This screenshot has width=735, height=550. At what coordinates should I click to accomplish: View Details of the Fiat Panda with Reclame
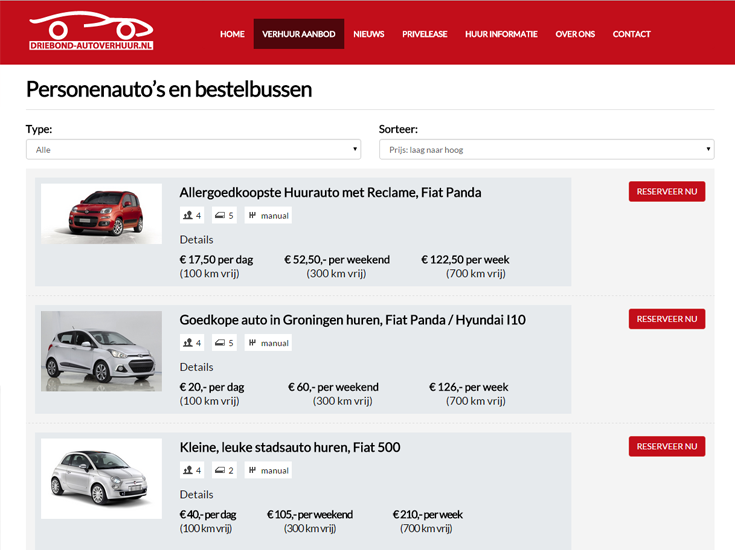196,240
